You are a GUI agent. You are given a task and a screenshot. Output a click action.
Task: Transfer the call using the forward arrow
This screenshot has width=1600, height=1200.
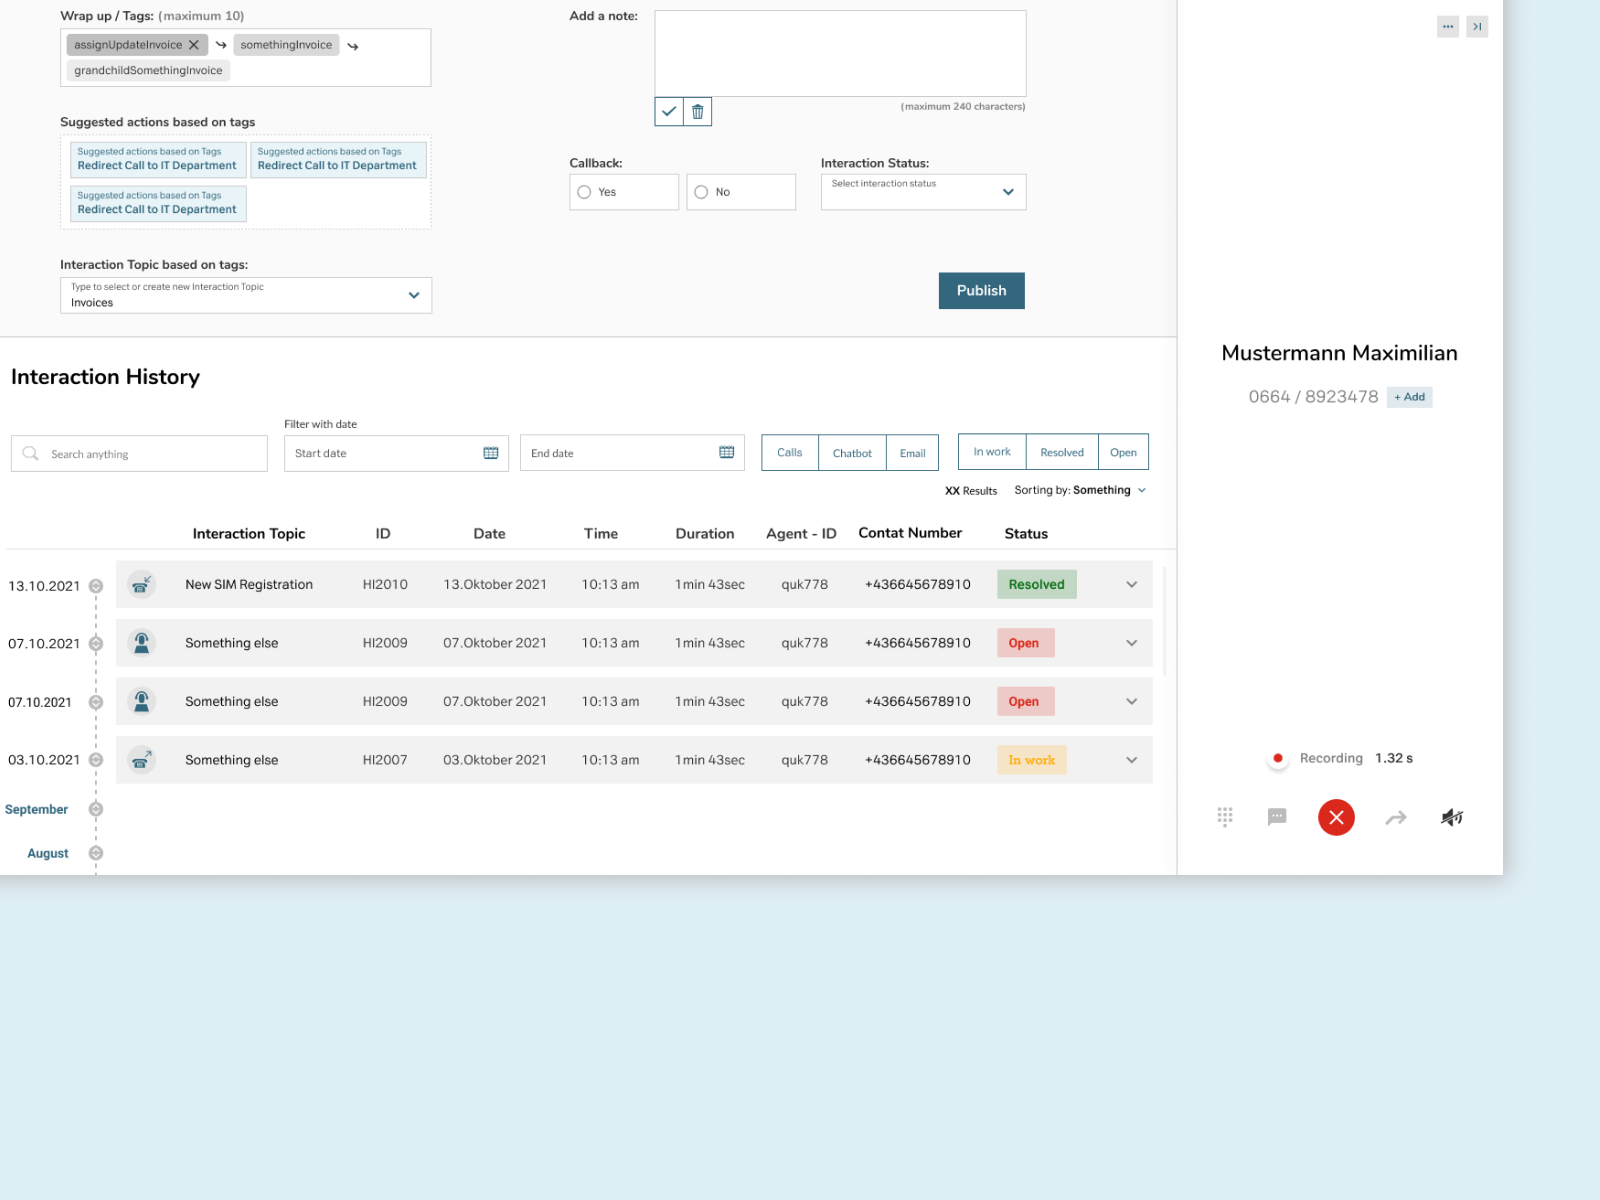point(1396,817)
